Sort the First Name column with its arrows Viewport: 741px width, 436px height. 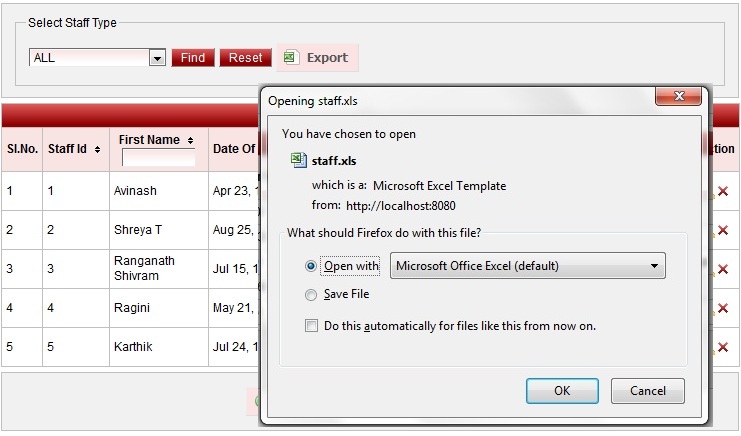coord(190,141)
